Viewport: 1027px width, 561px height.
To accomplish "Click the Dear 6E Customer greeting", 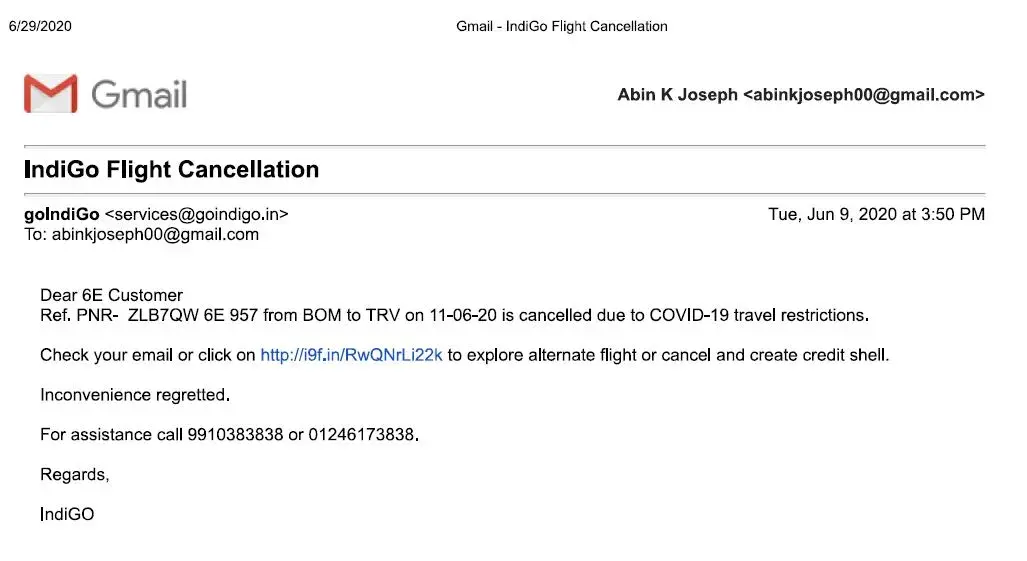I will (x=111, y=295).
